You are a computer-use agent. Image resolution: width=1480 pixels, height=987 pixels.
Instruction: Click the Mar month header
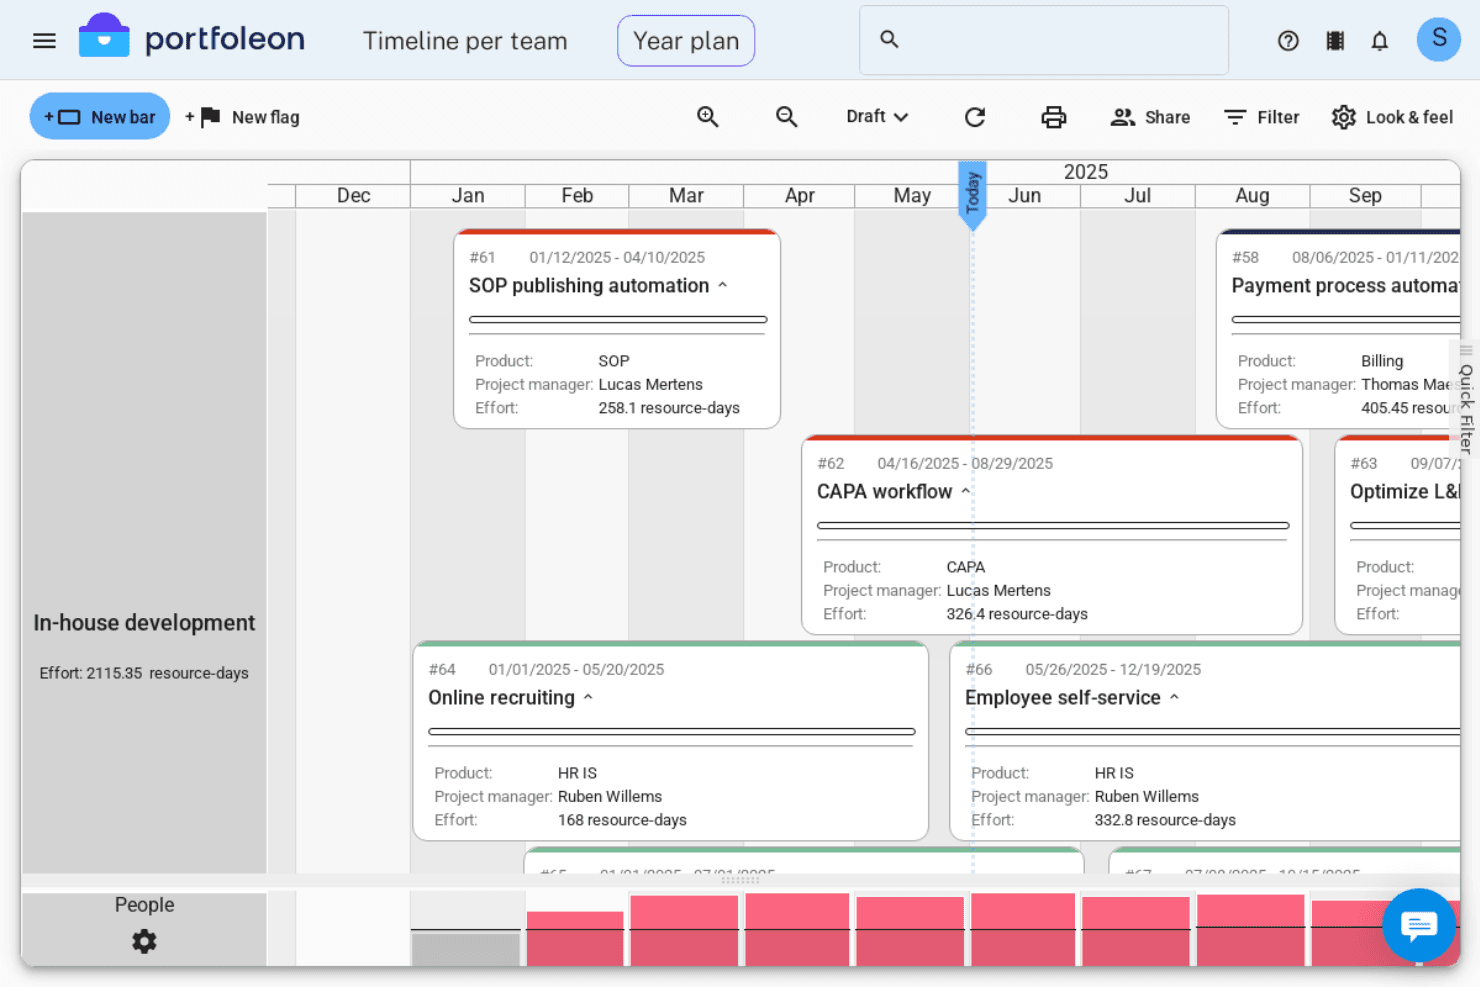pos(686,196)
